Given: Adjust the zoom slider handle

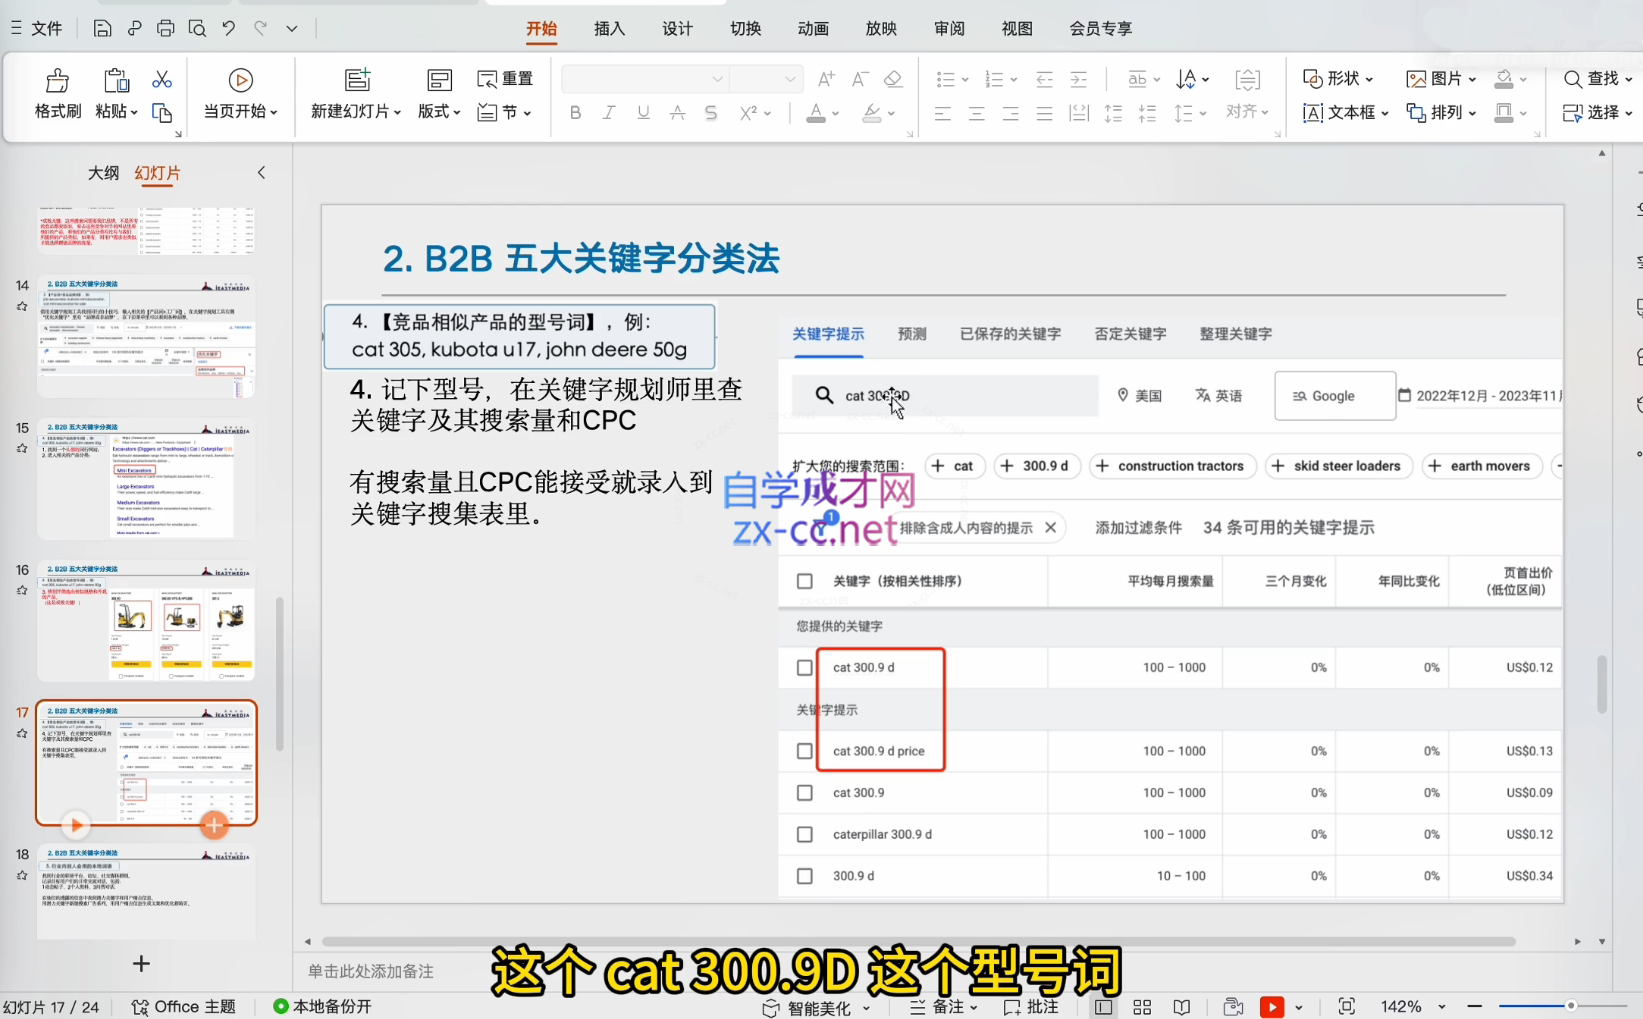Looking at the screenshot, I should pos(1570,1006).
